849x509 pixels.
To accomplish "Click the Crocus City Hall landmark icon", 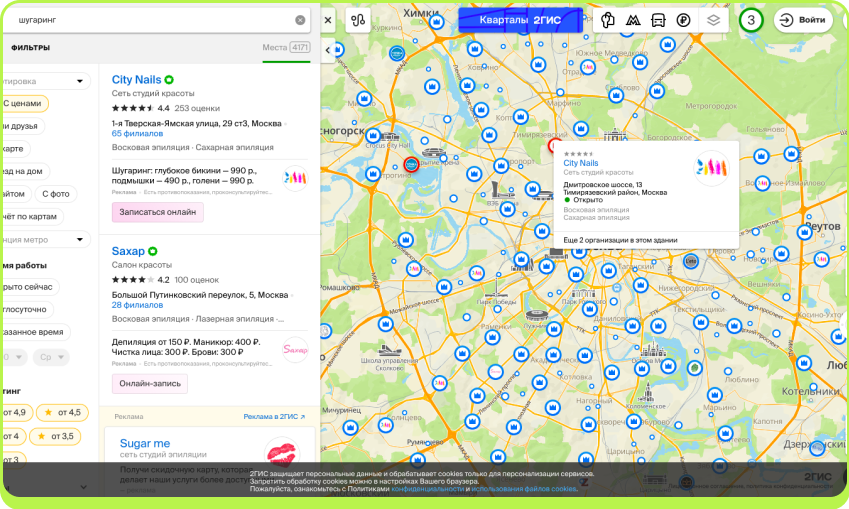I will pos(389,136).
